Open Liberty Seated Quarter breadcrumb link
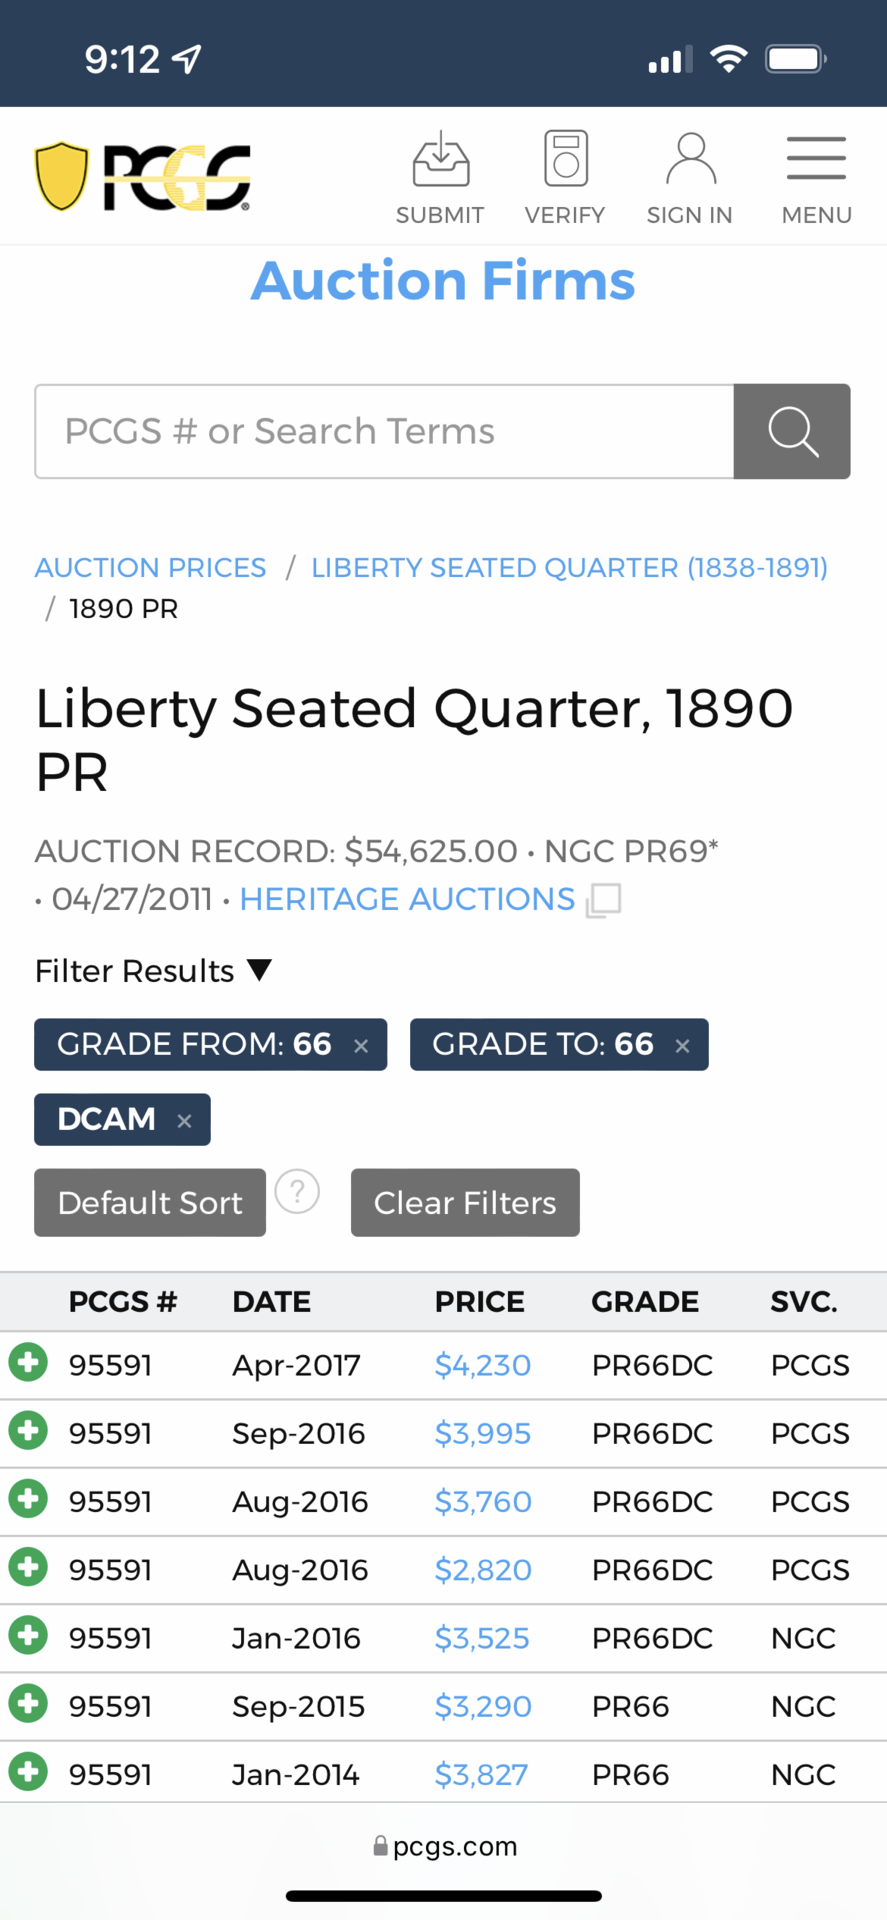 click(x=570, y=568)
